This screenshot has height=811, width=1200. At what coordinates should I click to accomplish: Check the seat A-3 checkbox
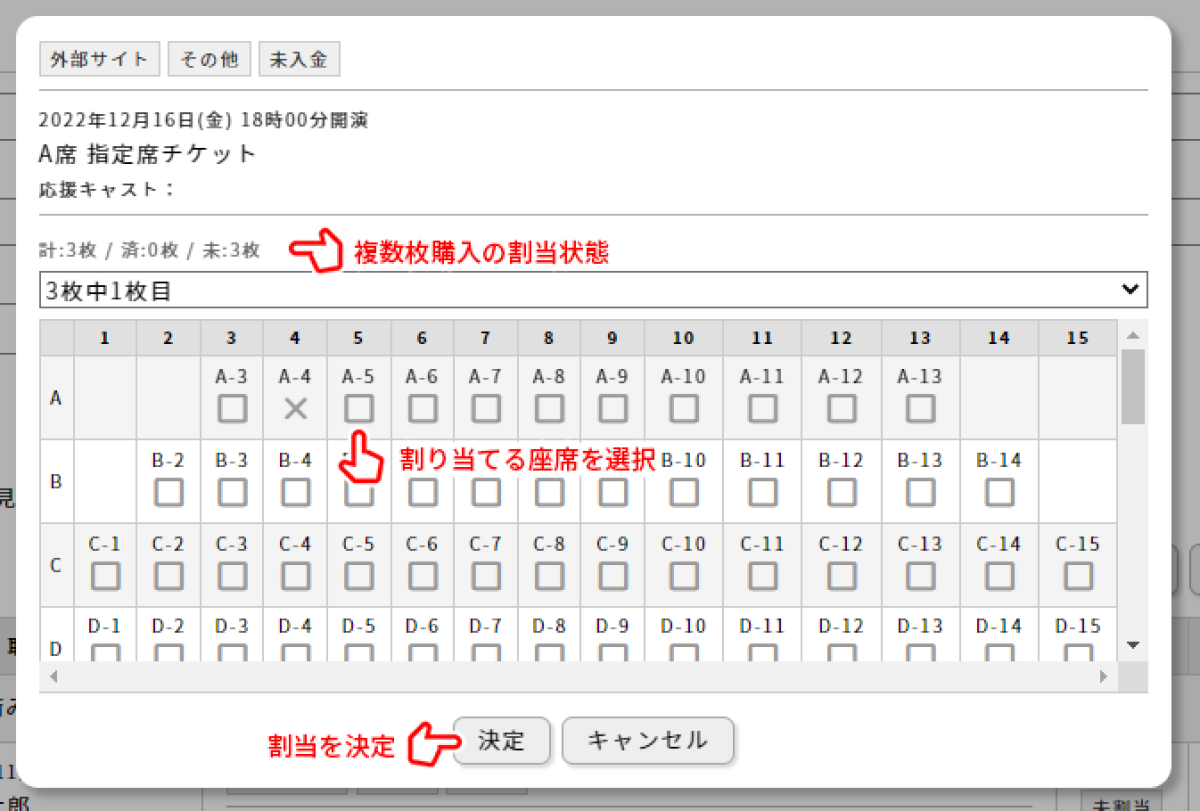click(x=232, y=408)
